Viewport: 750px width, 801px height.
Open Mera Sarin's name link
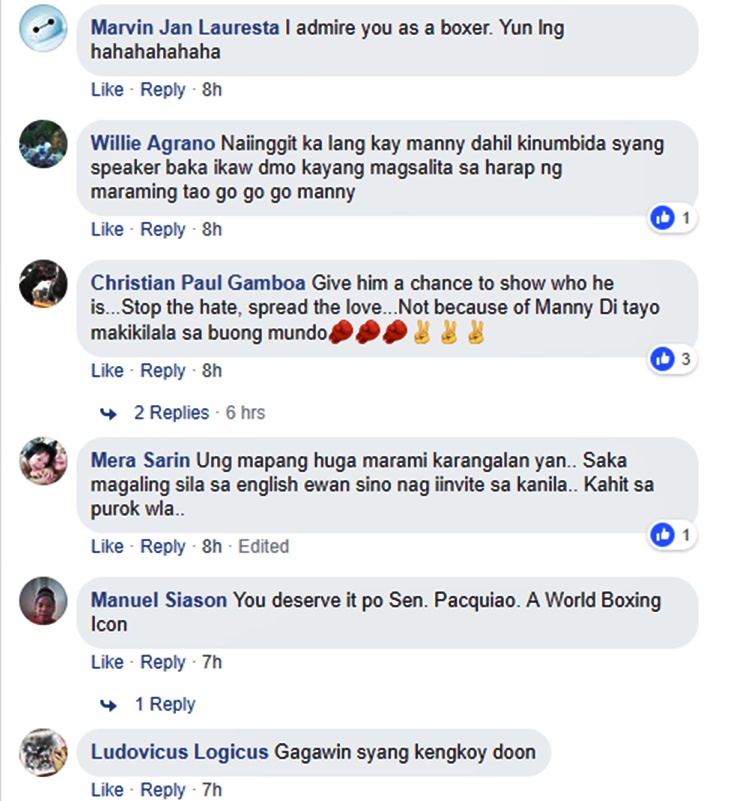(140, 460)
